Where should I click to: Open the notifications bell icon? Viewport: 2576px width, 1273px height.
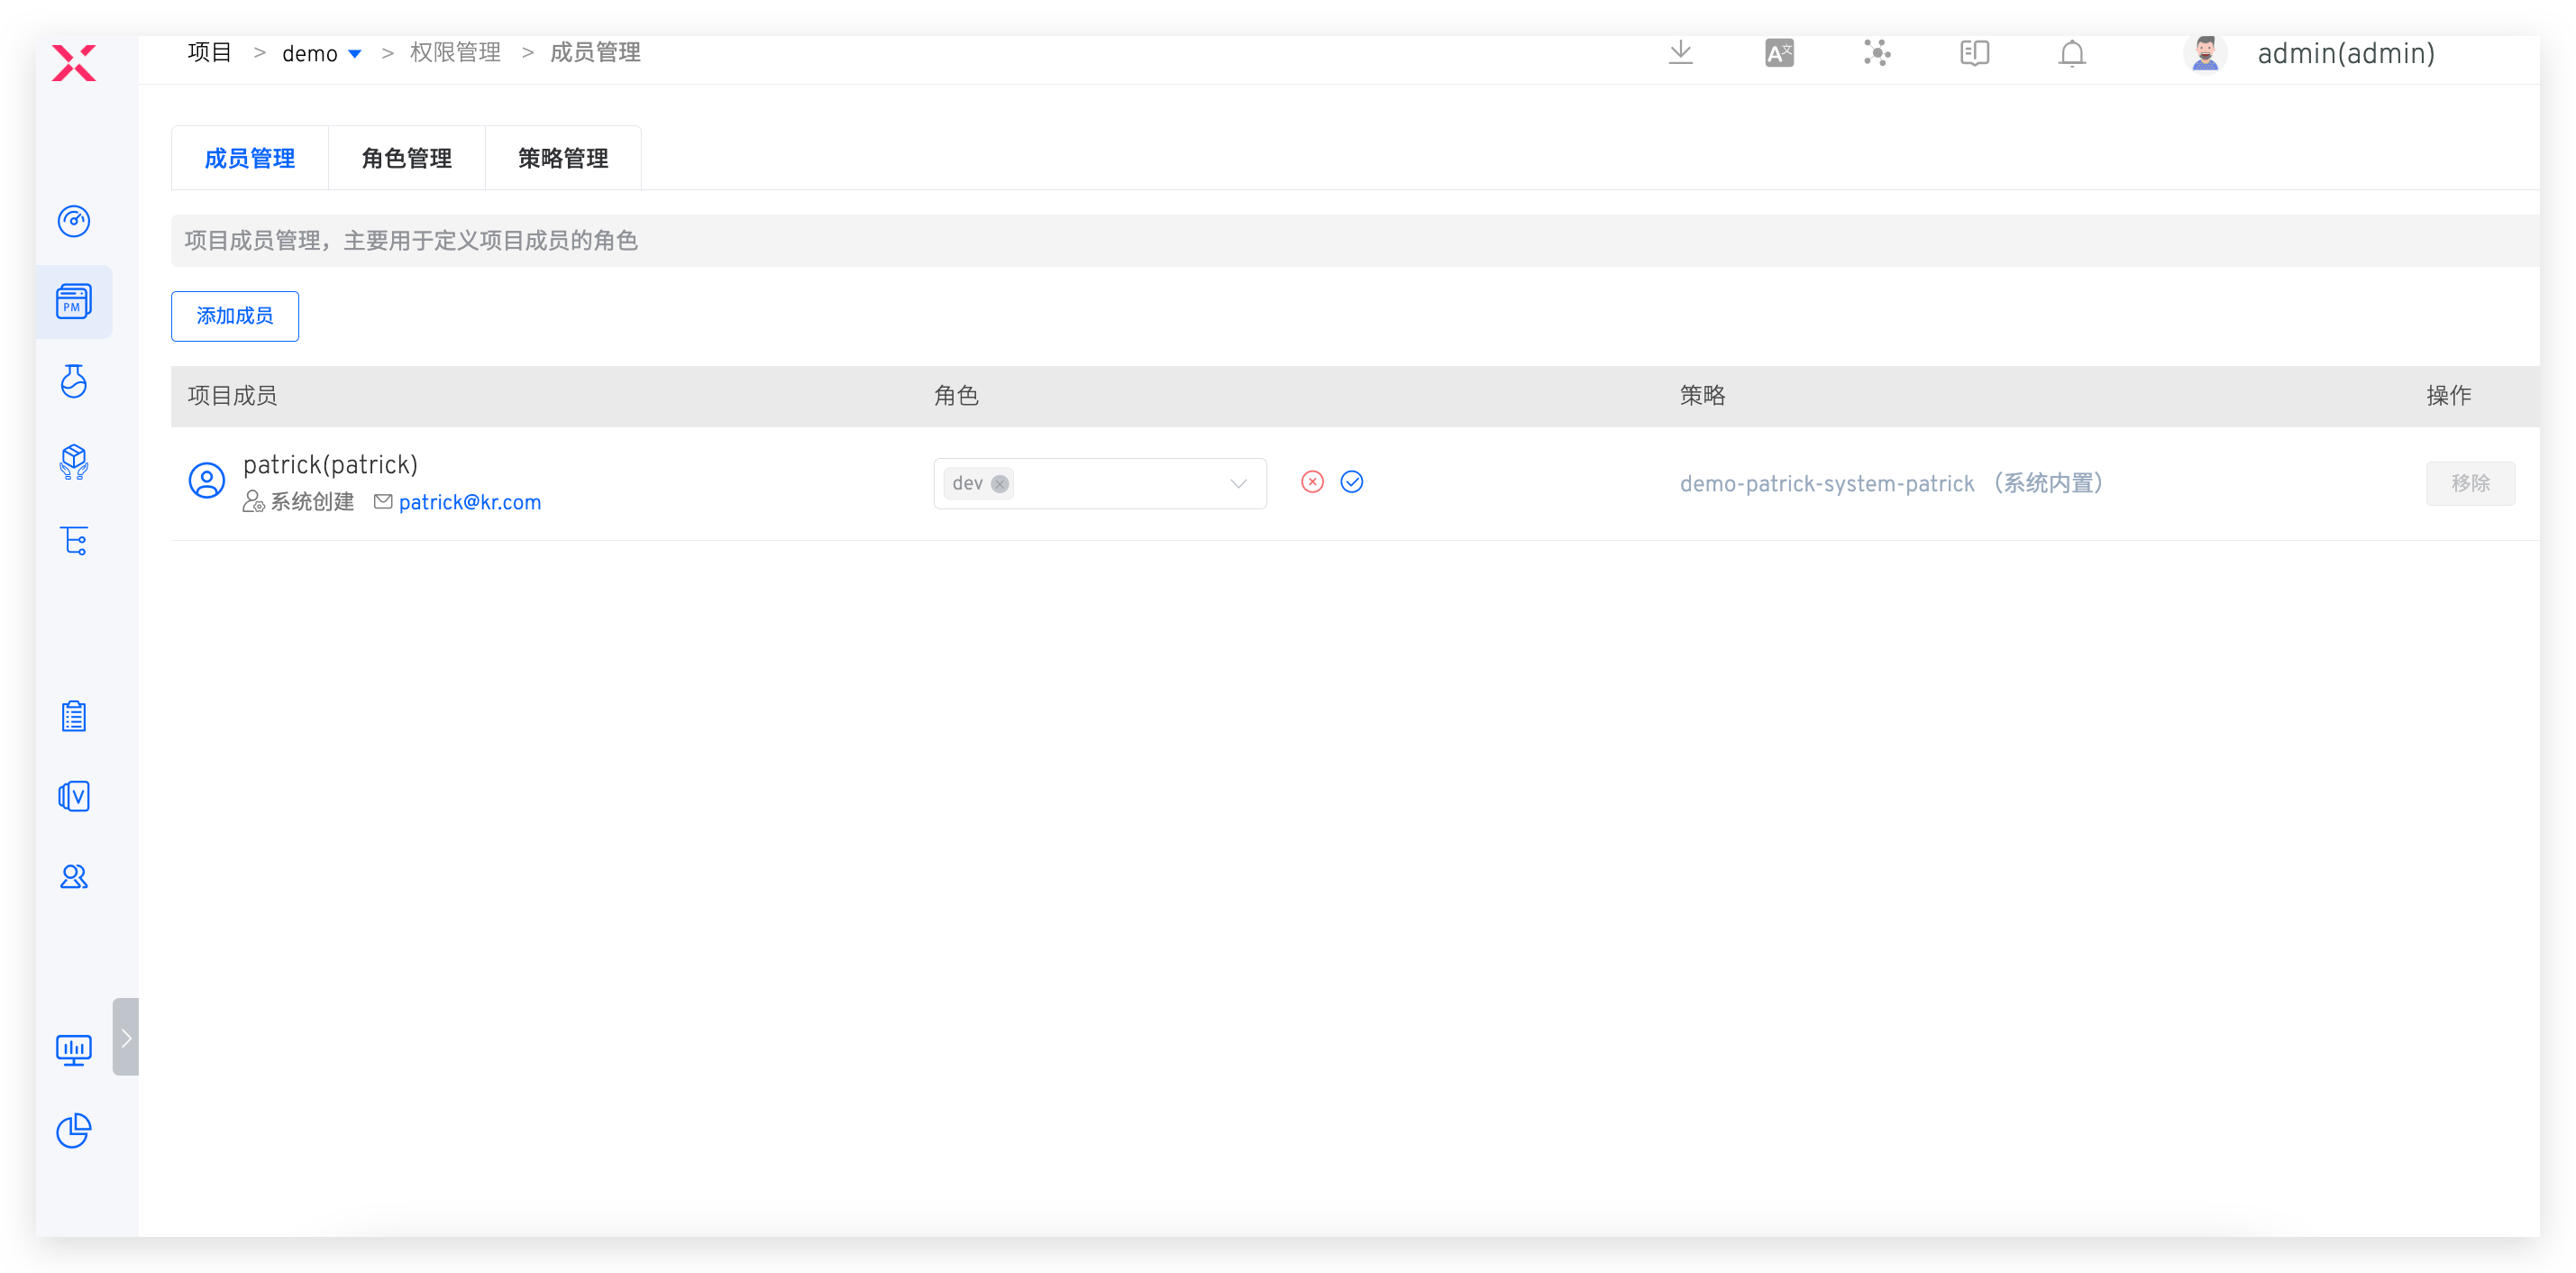tap(2072, 53)
